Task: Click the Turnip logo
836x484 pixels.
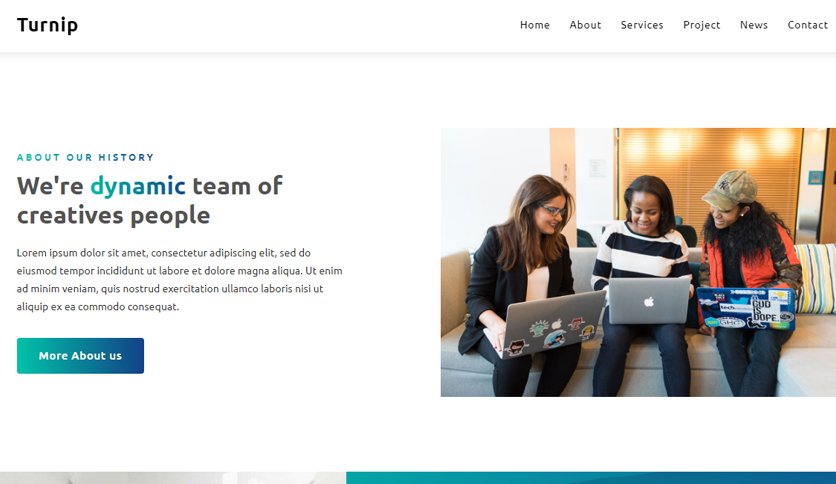Action: click(47, 25)
